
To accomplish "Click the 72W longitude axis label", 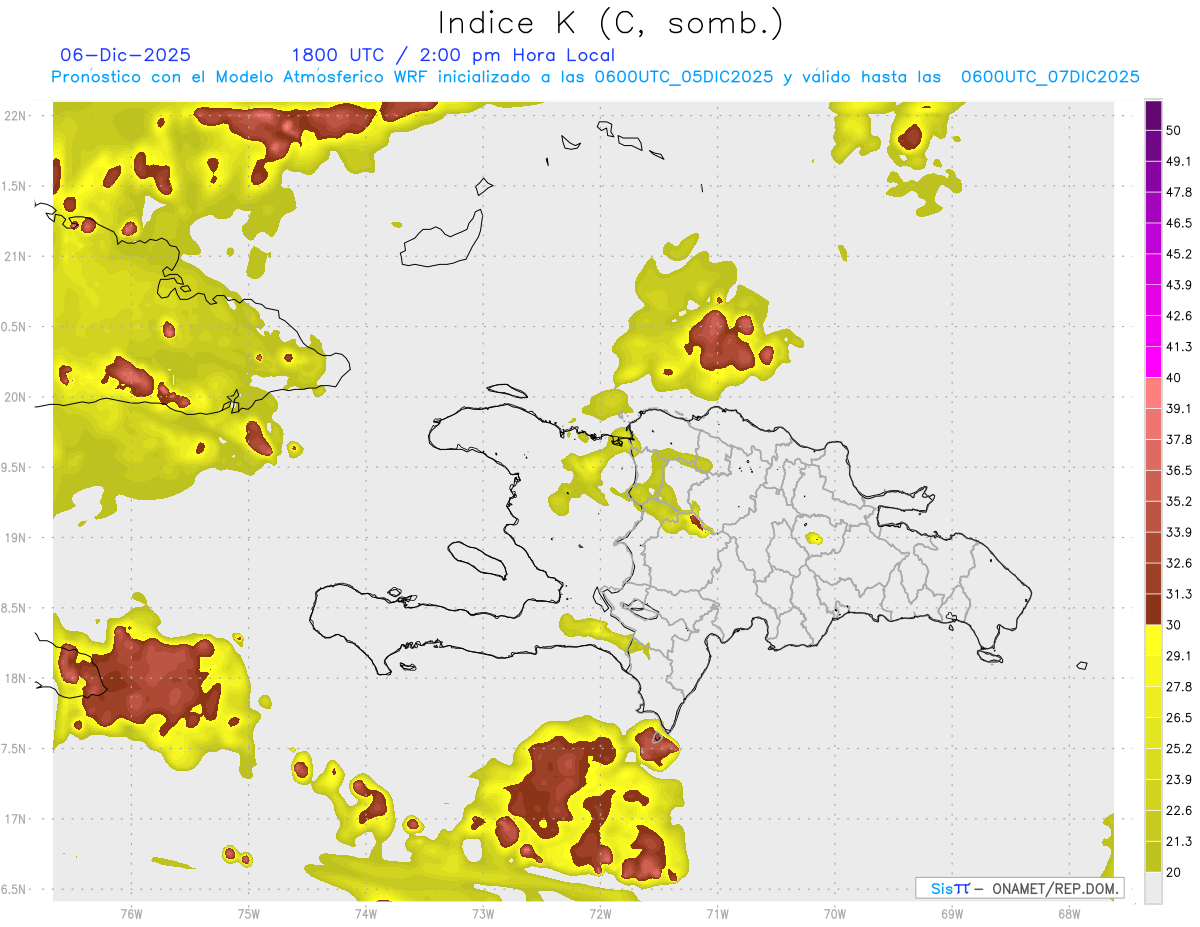I will pyautogui.click(x=600, y=913).
